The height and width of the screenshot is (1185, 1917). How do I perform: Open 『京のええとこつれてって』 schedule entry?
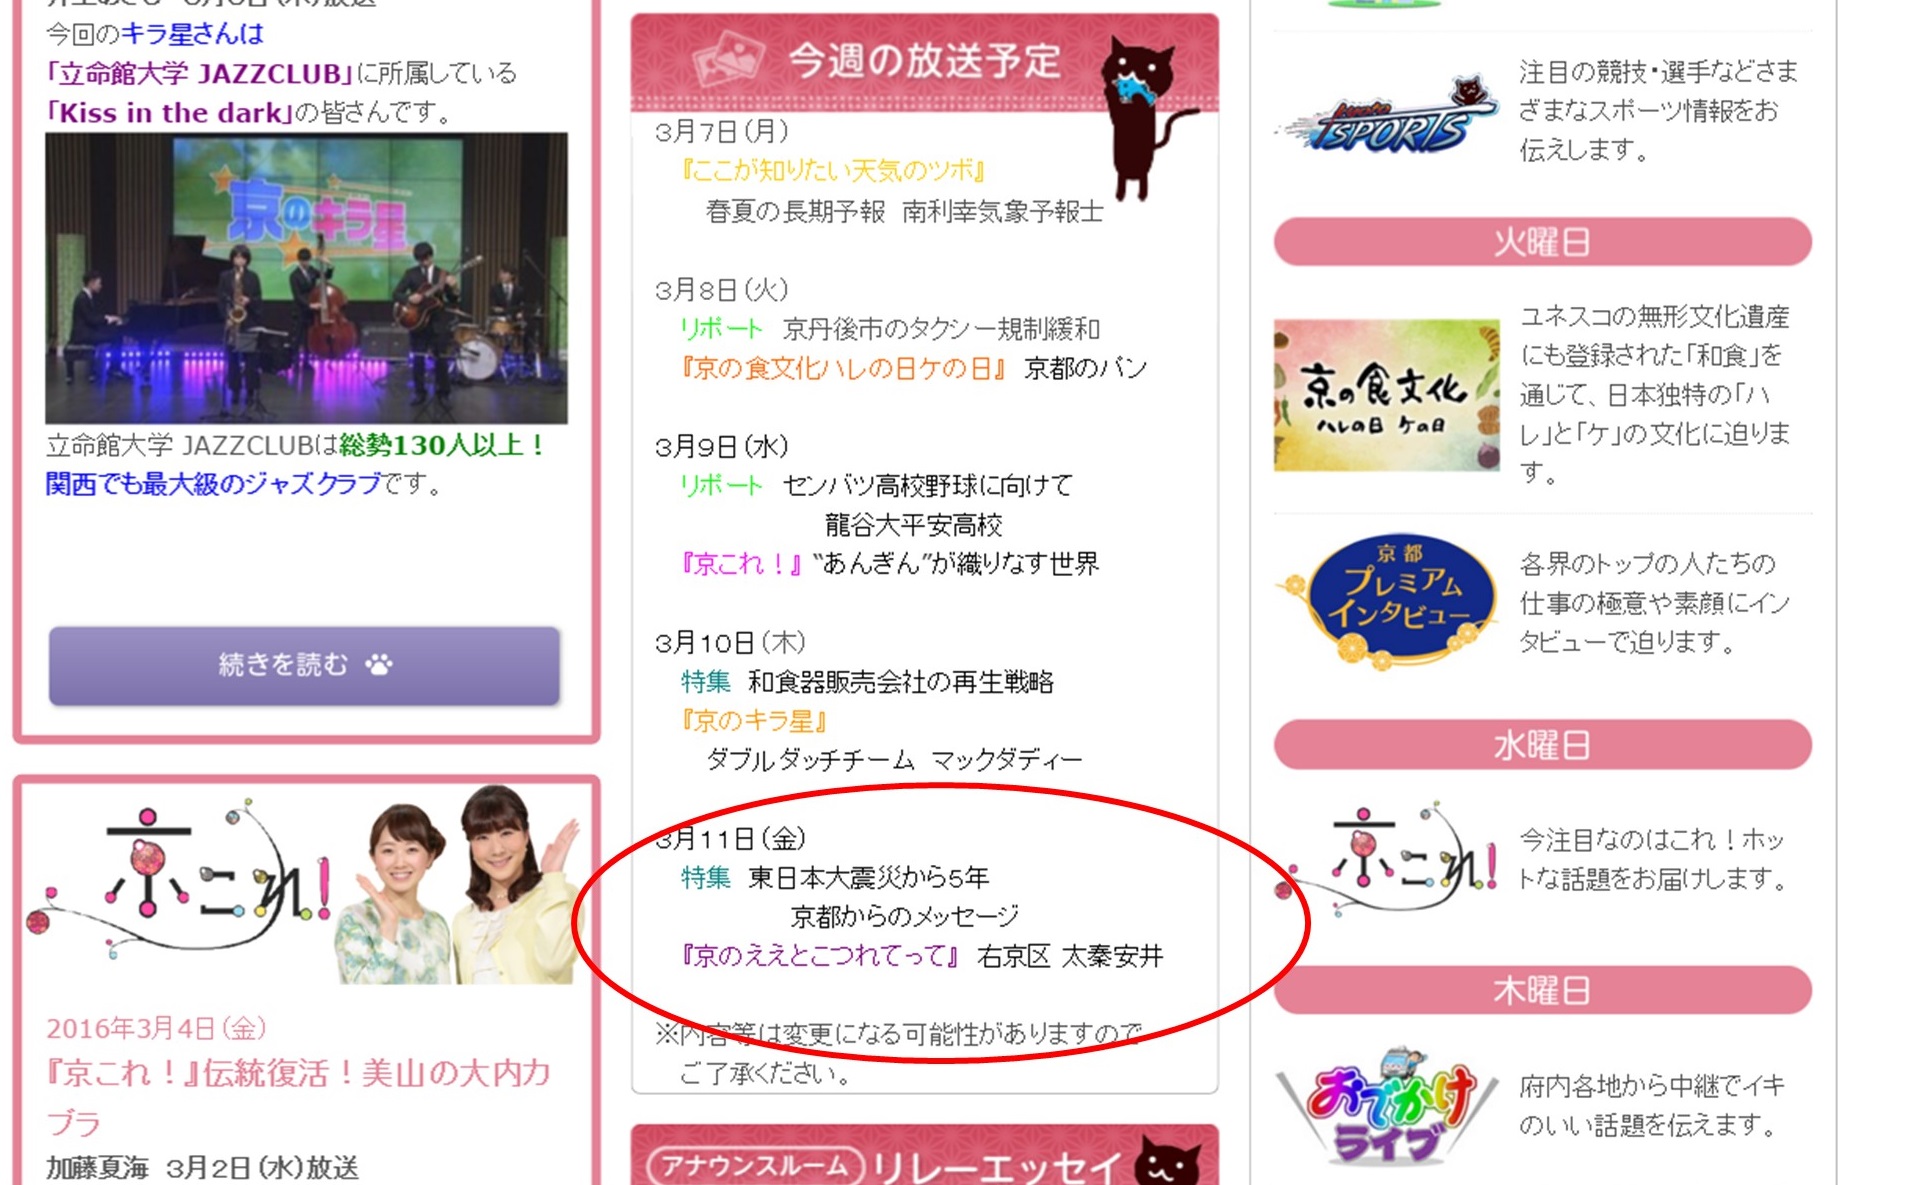820,957
